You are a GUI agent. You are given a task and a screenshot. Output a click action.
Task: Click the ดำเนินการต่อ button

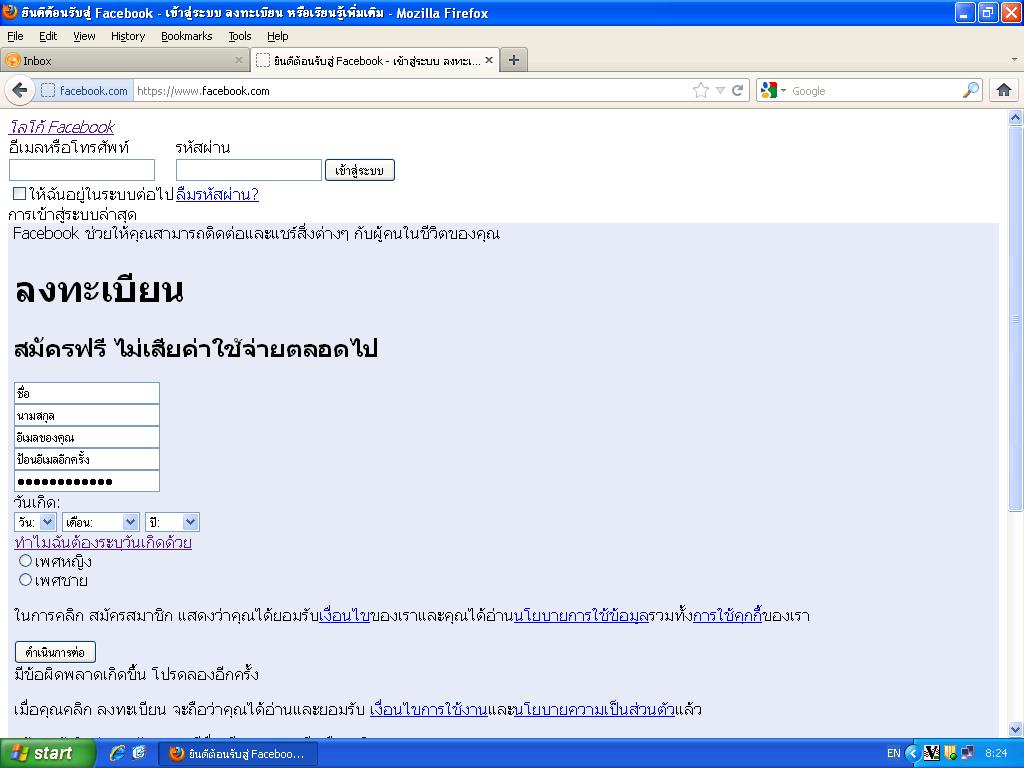(x=56, y=652)
